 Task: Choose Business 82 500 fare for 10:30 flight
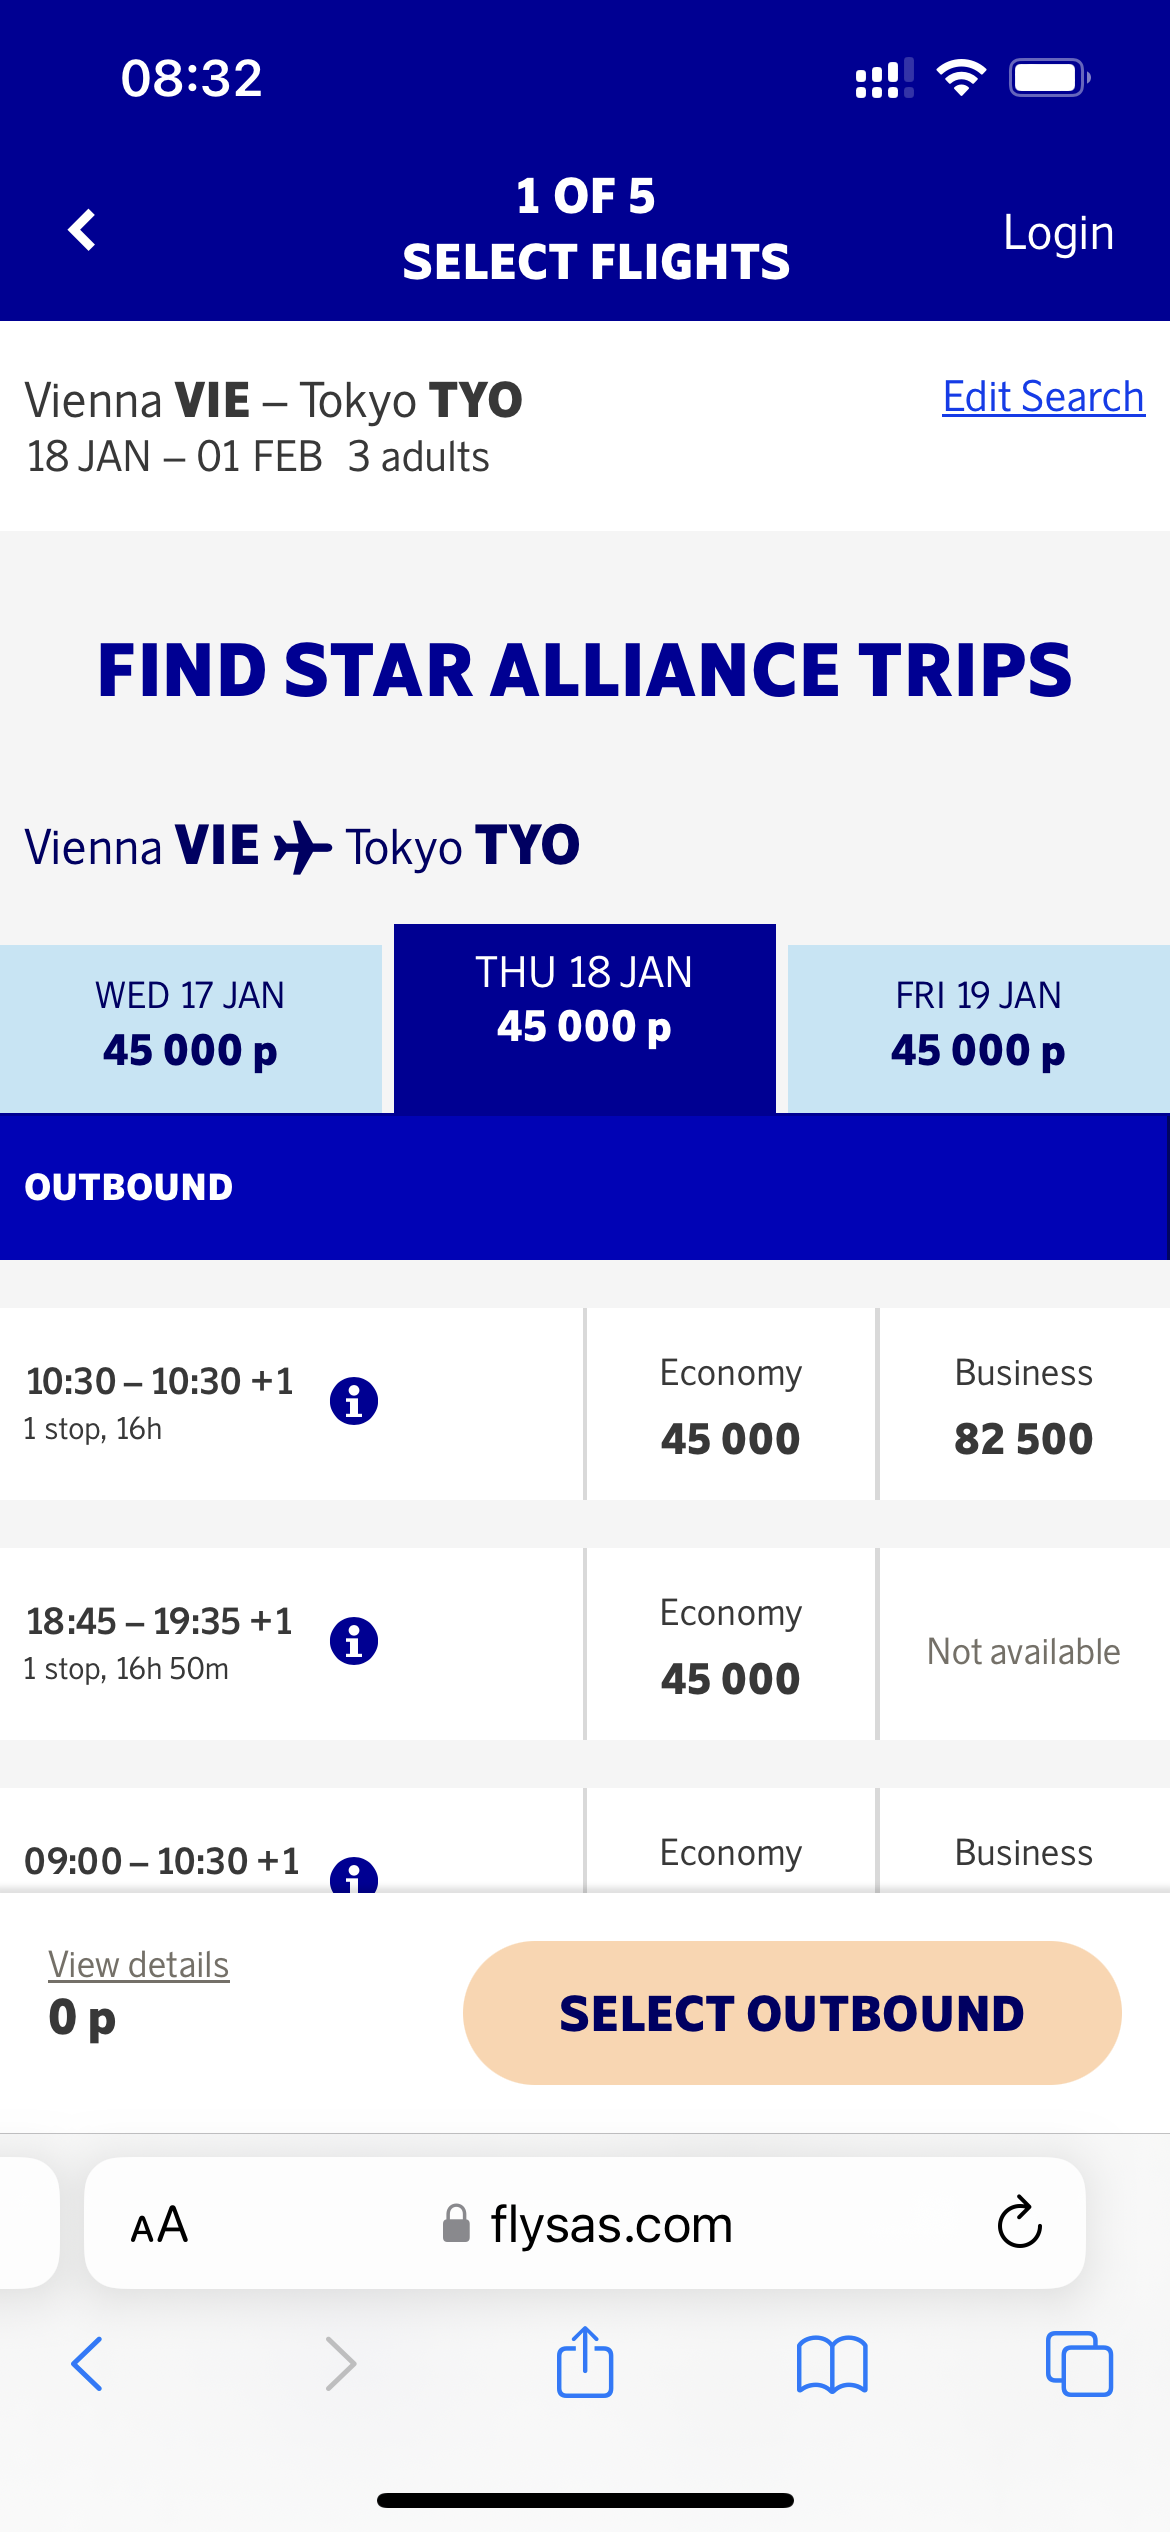(1023, 1405)
